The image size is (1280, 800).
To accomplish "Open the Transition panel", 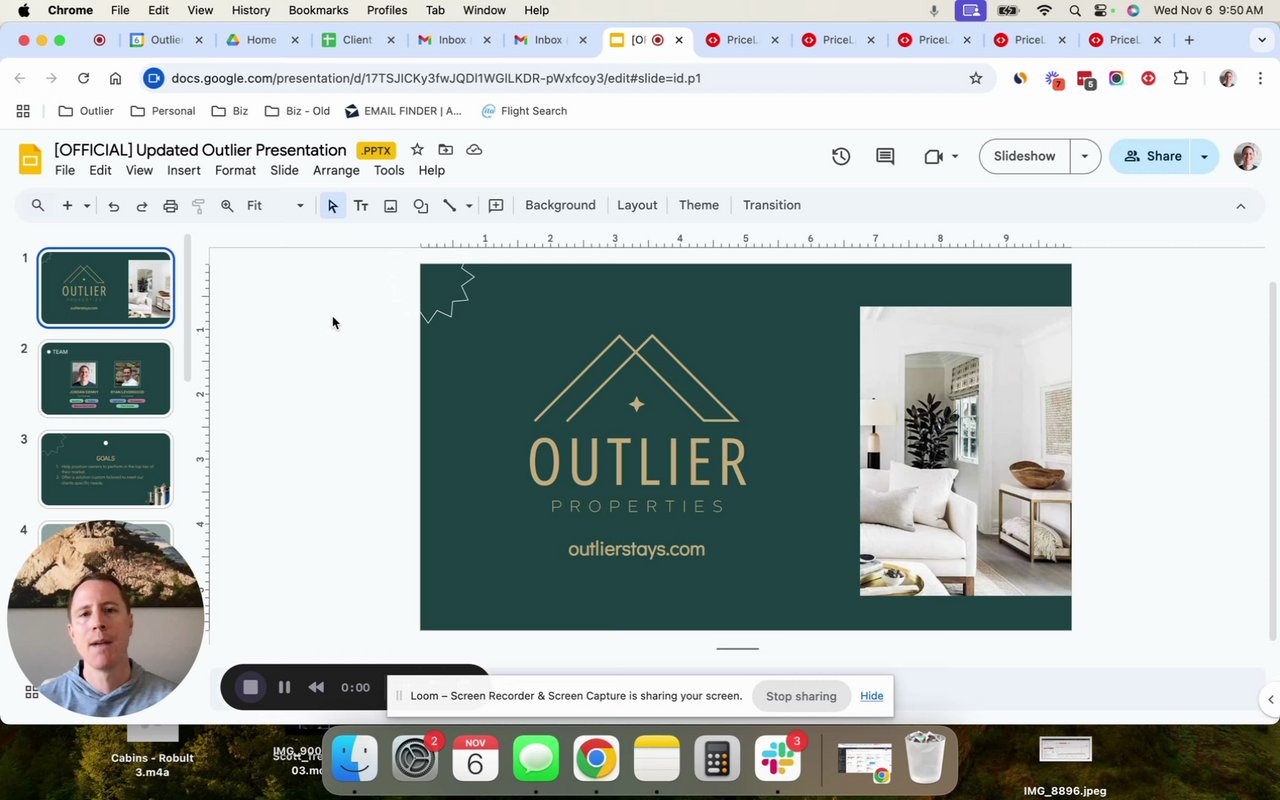I will click(772, 205).
